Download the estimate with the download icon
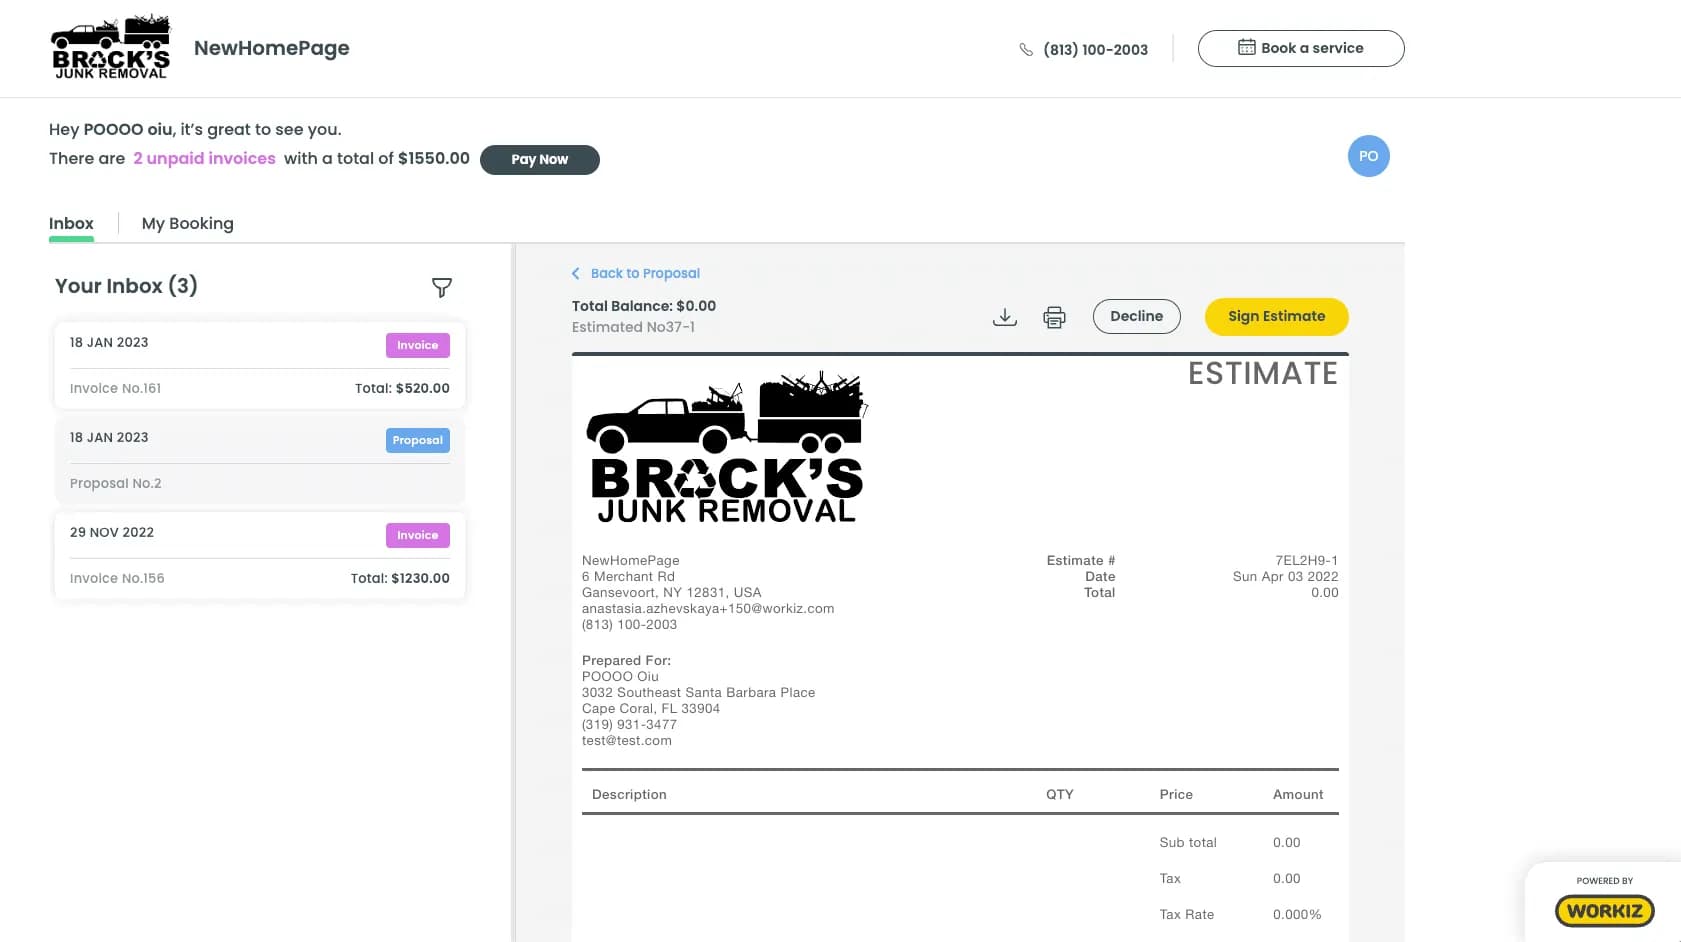Viewport: 1681px width, 942px height. point(1004,317)
